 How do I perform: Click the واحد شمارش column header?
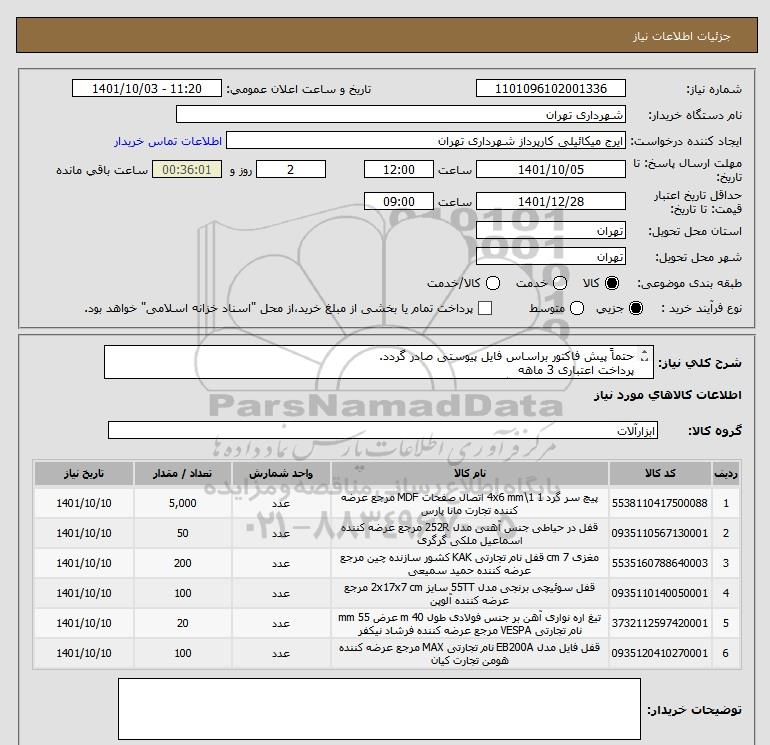tap(281, 473)
